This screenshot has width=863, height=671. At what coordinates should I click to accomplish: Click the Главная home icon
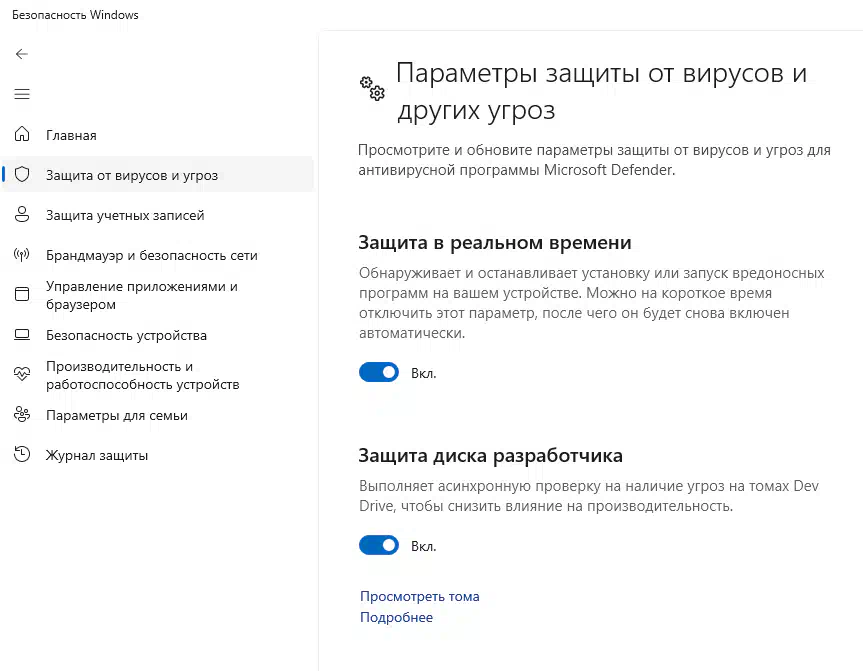22,134
